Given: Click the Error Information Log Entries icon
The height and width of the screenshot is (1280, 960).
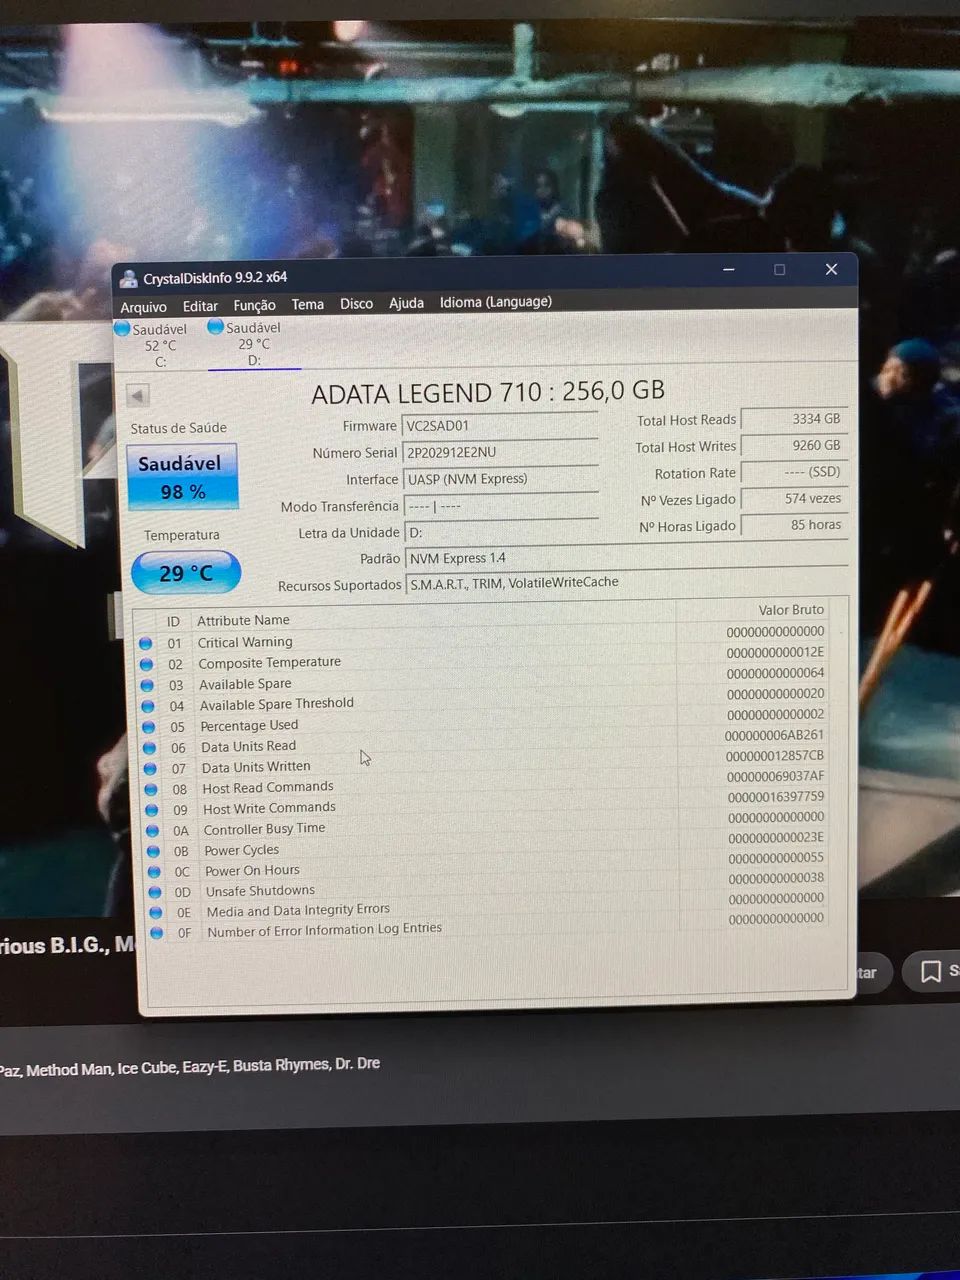Looking at the screenshot, I should tap(157, 932).
